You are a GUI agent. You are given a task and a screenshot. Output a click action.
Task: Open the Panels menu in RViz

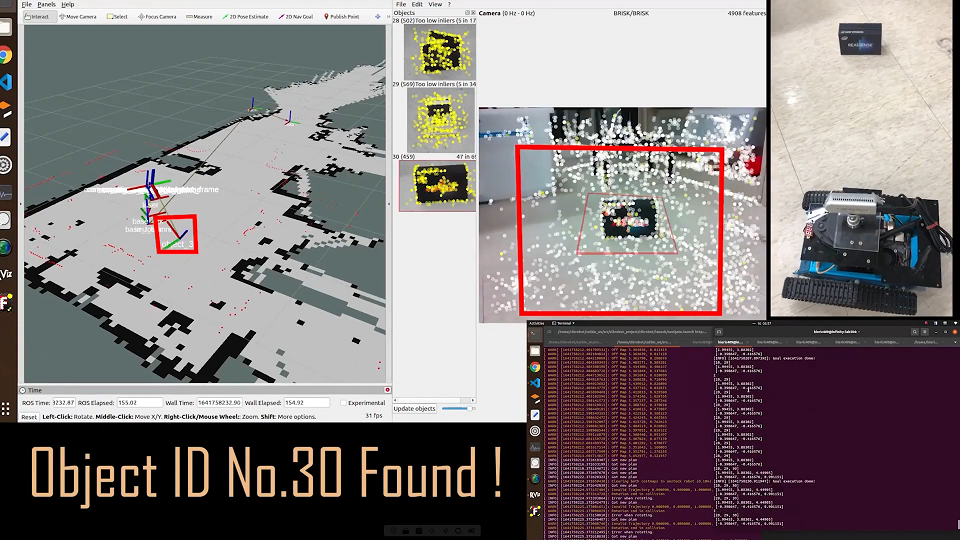46,5
